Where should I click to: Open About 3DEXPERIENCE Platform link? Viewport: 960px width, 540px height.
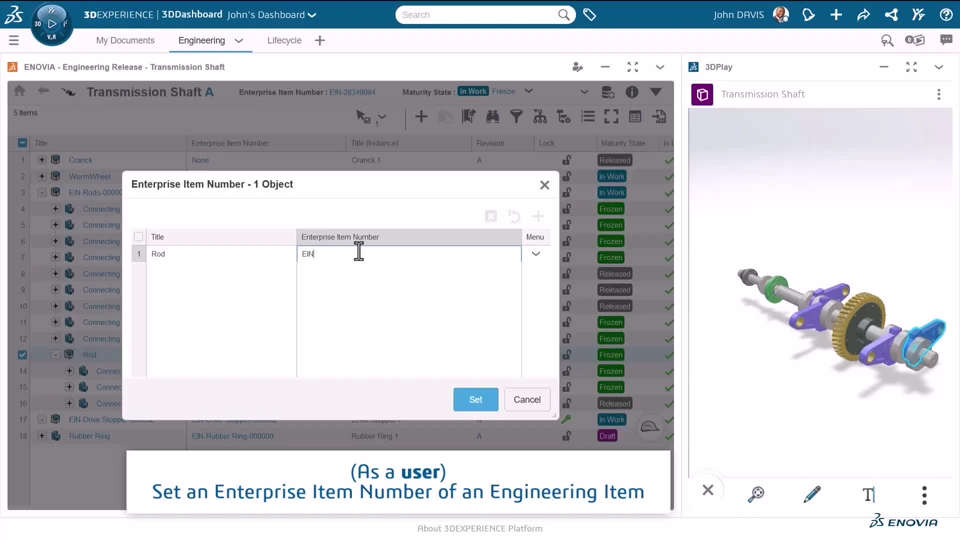pos(480,528)
